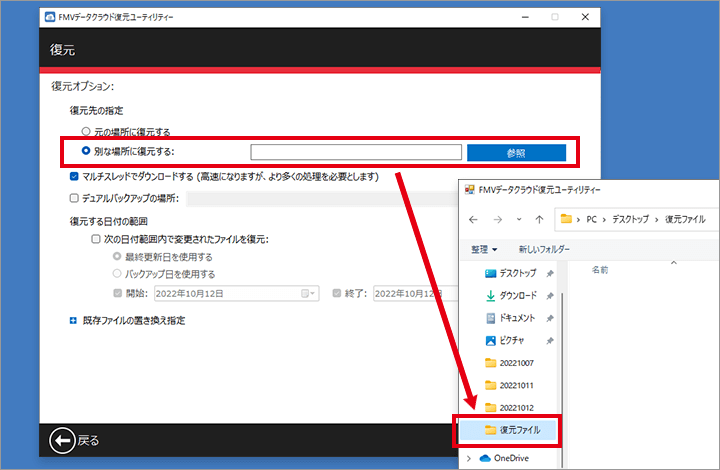Click the 参照 browse button

(x=516, y=153)
